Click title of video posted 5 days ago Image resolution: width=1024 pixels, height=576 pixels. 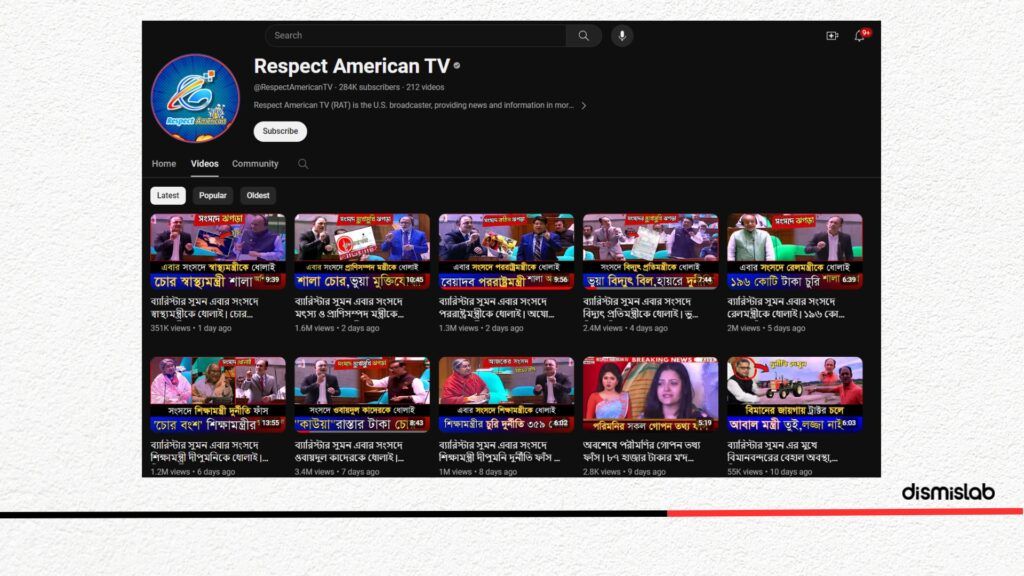tap(786, 308)
